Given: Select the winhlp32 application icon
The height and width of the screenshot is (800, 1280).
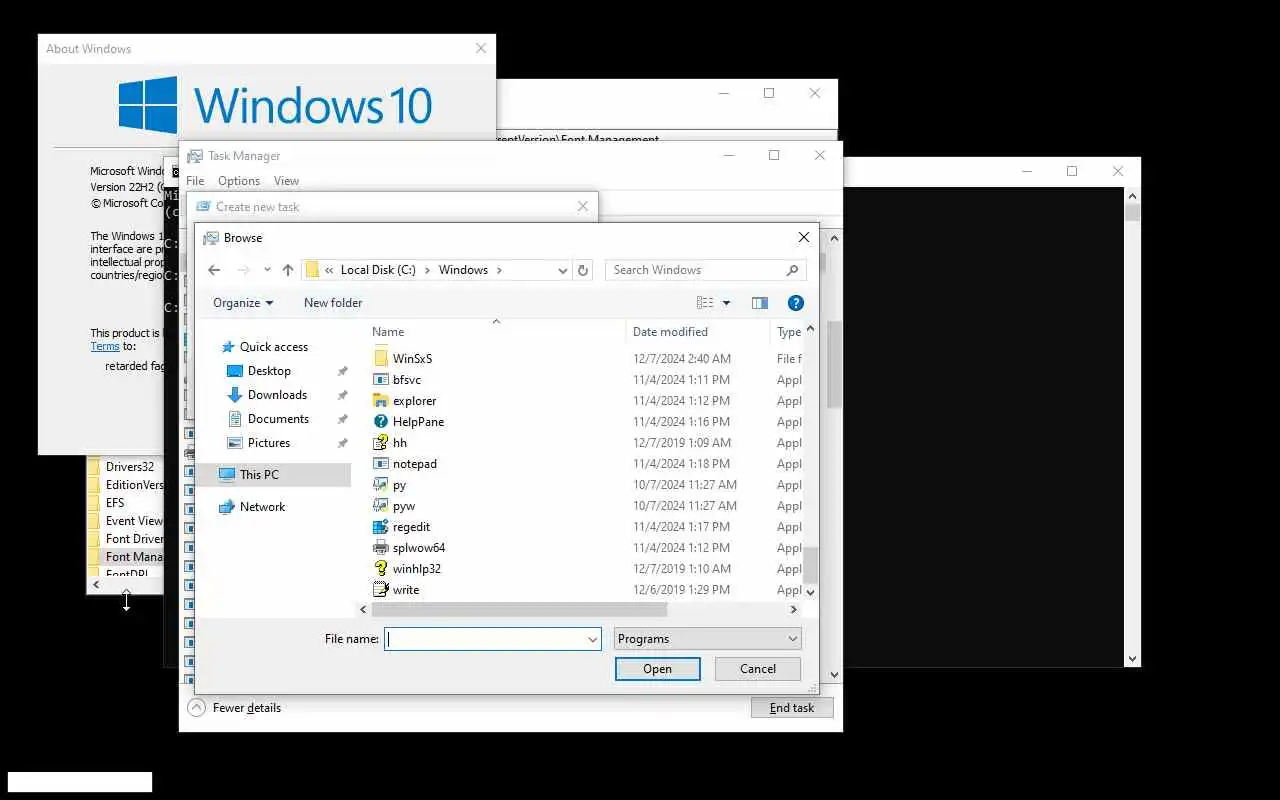Looking at the screenshot, I should pyautogui.click(x=380, y=569).
